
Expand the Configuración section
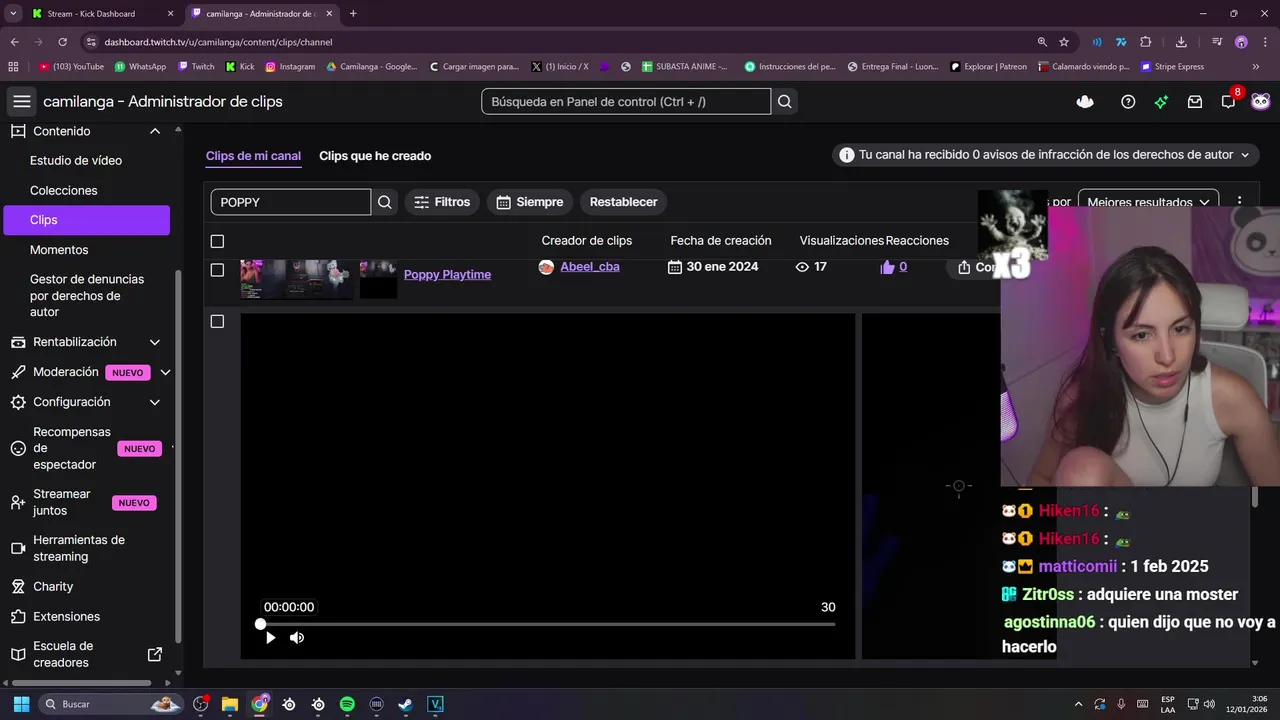point(155,402)
